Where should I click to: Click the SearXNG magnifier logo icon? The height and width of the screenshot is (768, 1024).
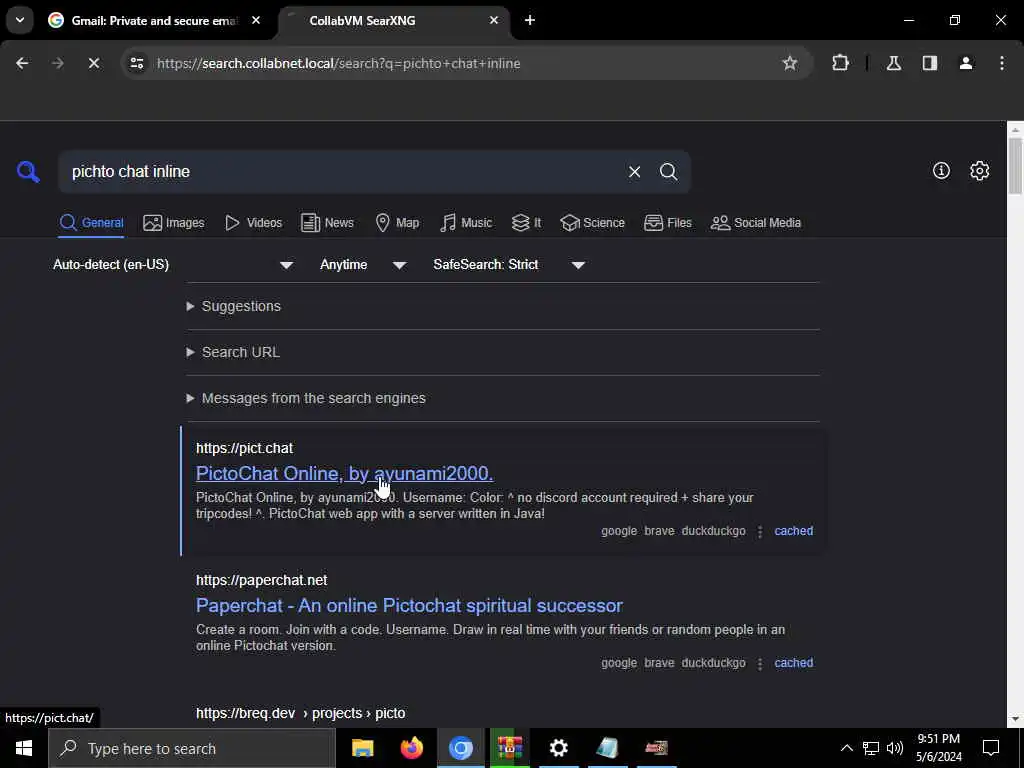click(28, 172)
